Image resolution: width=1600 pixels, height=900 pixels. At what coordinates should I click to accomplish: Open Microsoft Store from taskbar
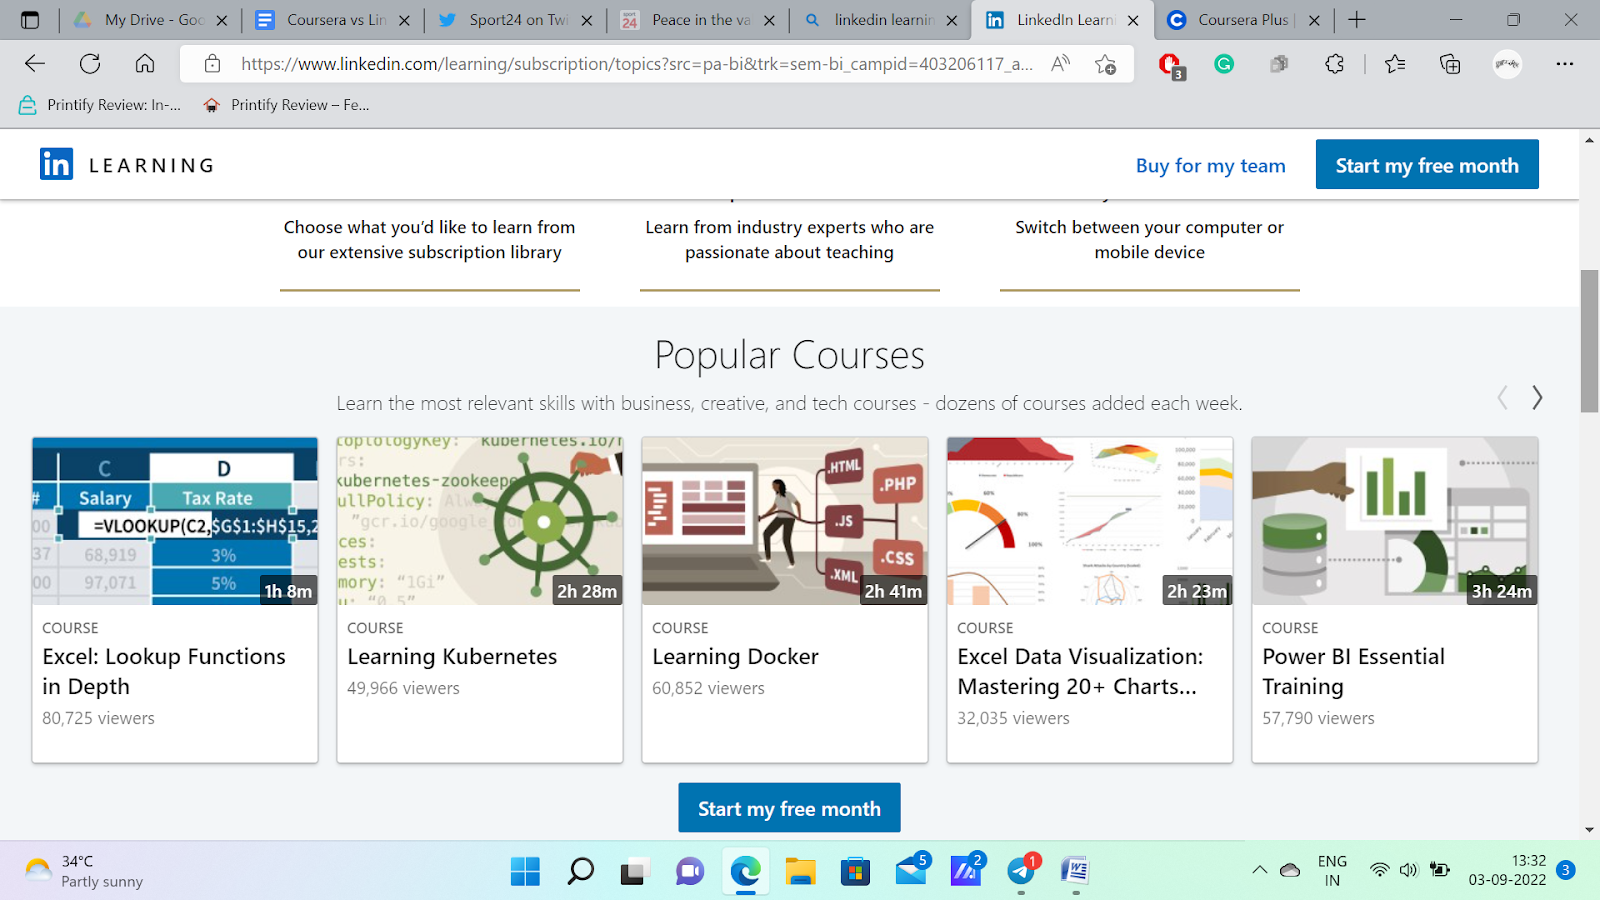point(855,871)
